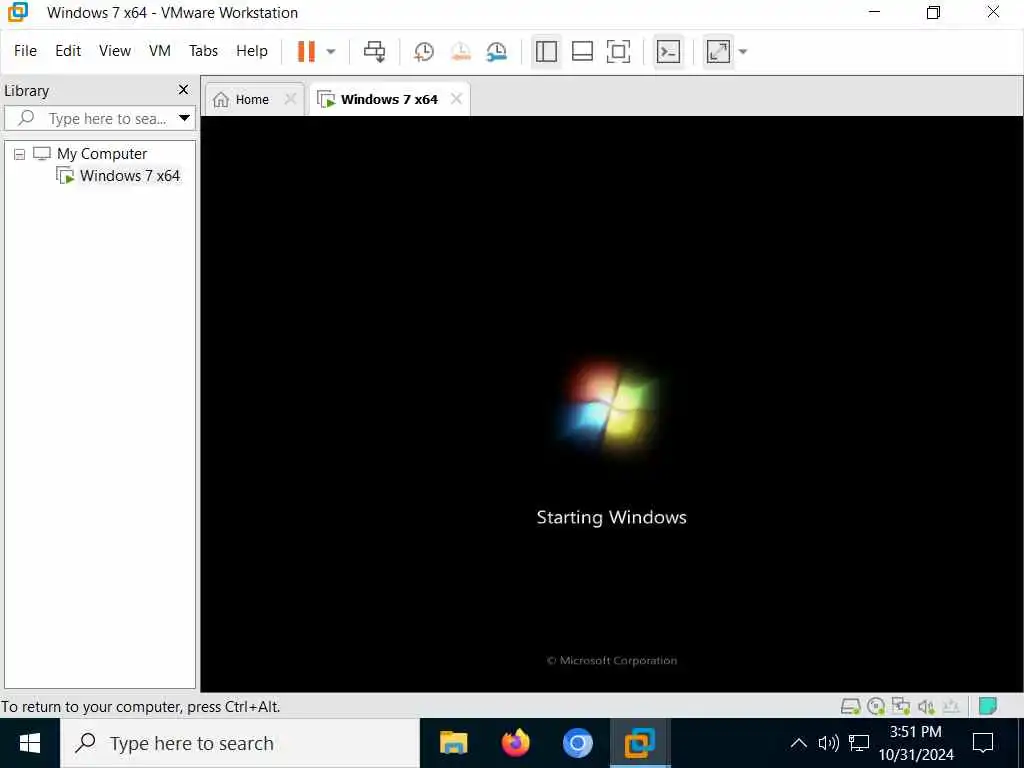Image resolution: width=1024 pixels, height=768 pixels.
Task: Click the teal message log note icon
Action: tap(987, 706)
